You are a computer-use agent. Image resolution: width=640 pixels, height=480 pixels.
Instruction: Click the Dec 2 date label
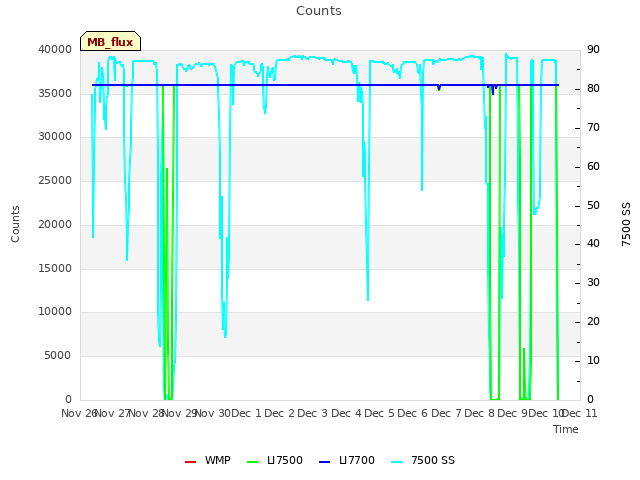coord(280,413)
